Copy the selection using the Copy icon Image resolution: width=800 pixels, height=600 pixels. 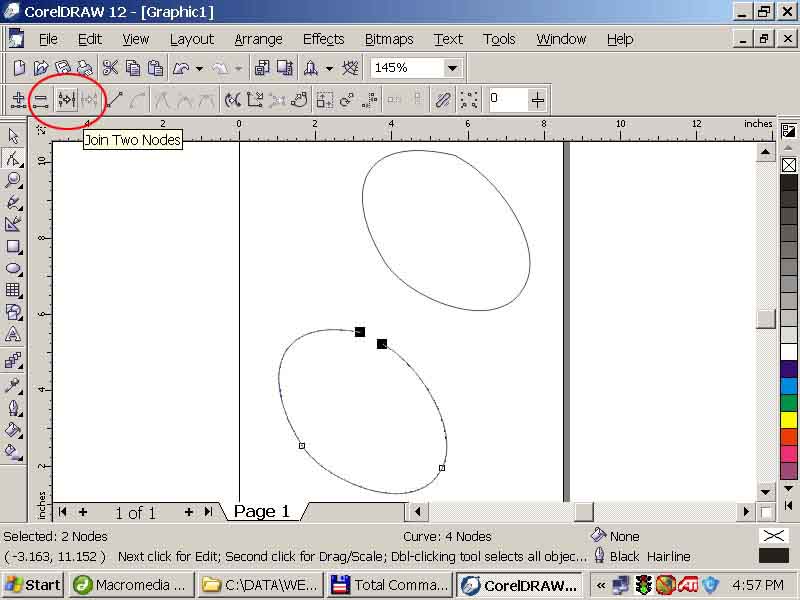coord(133,68)
